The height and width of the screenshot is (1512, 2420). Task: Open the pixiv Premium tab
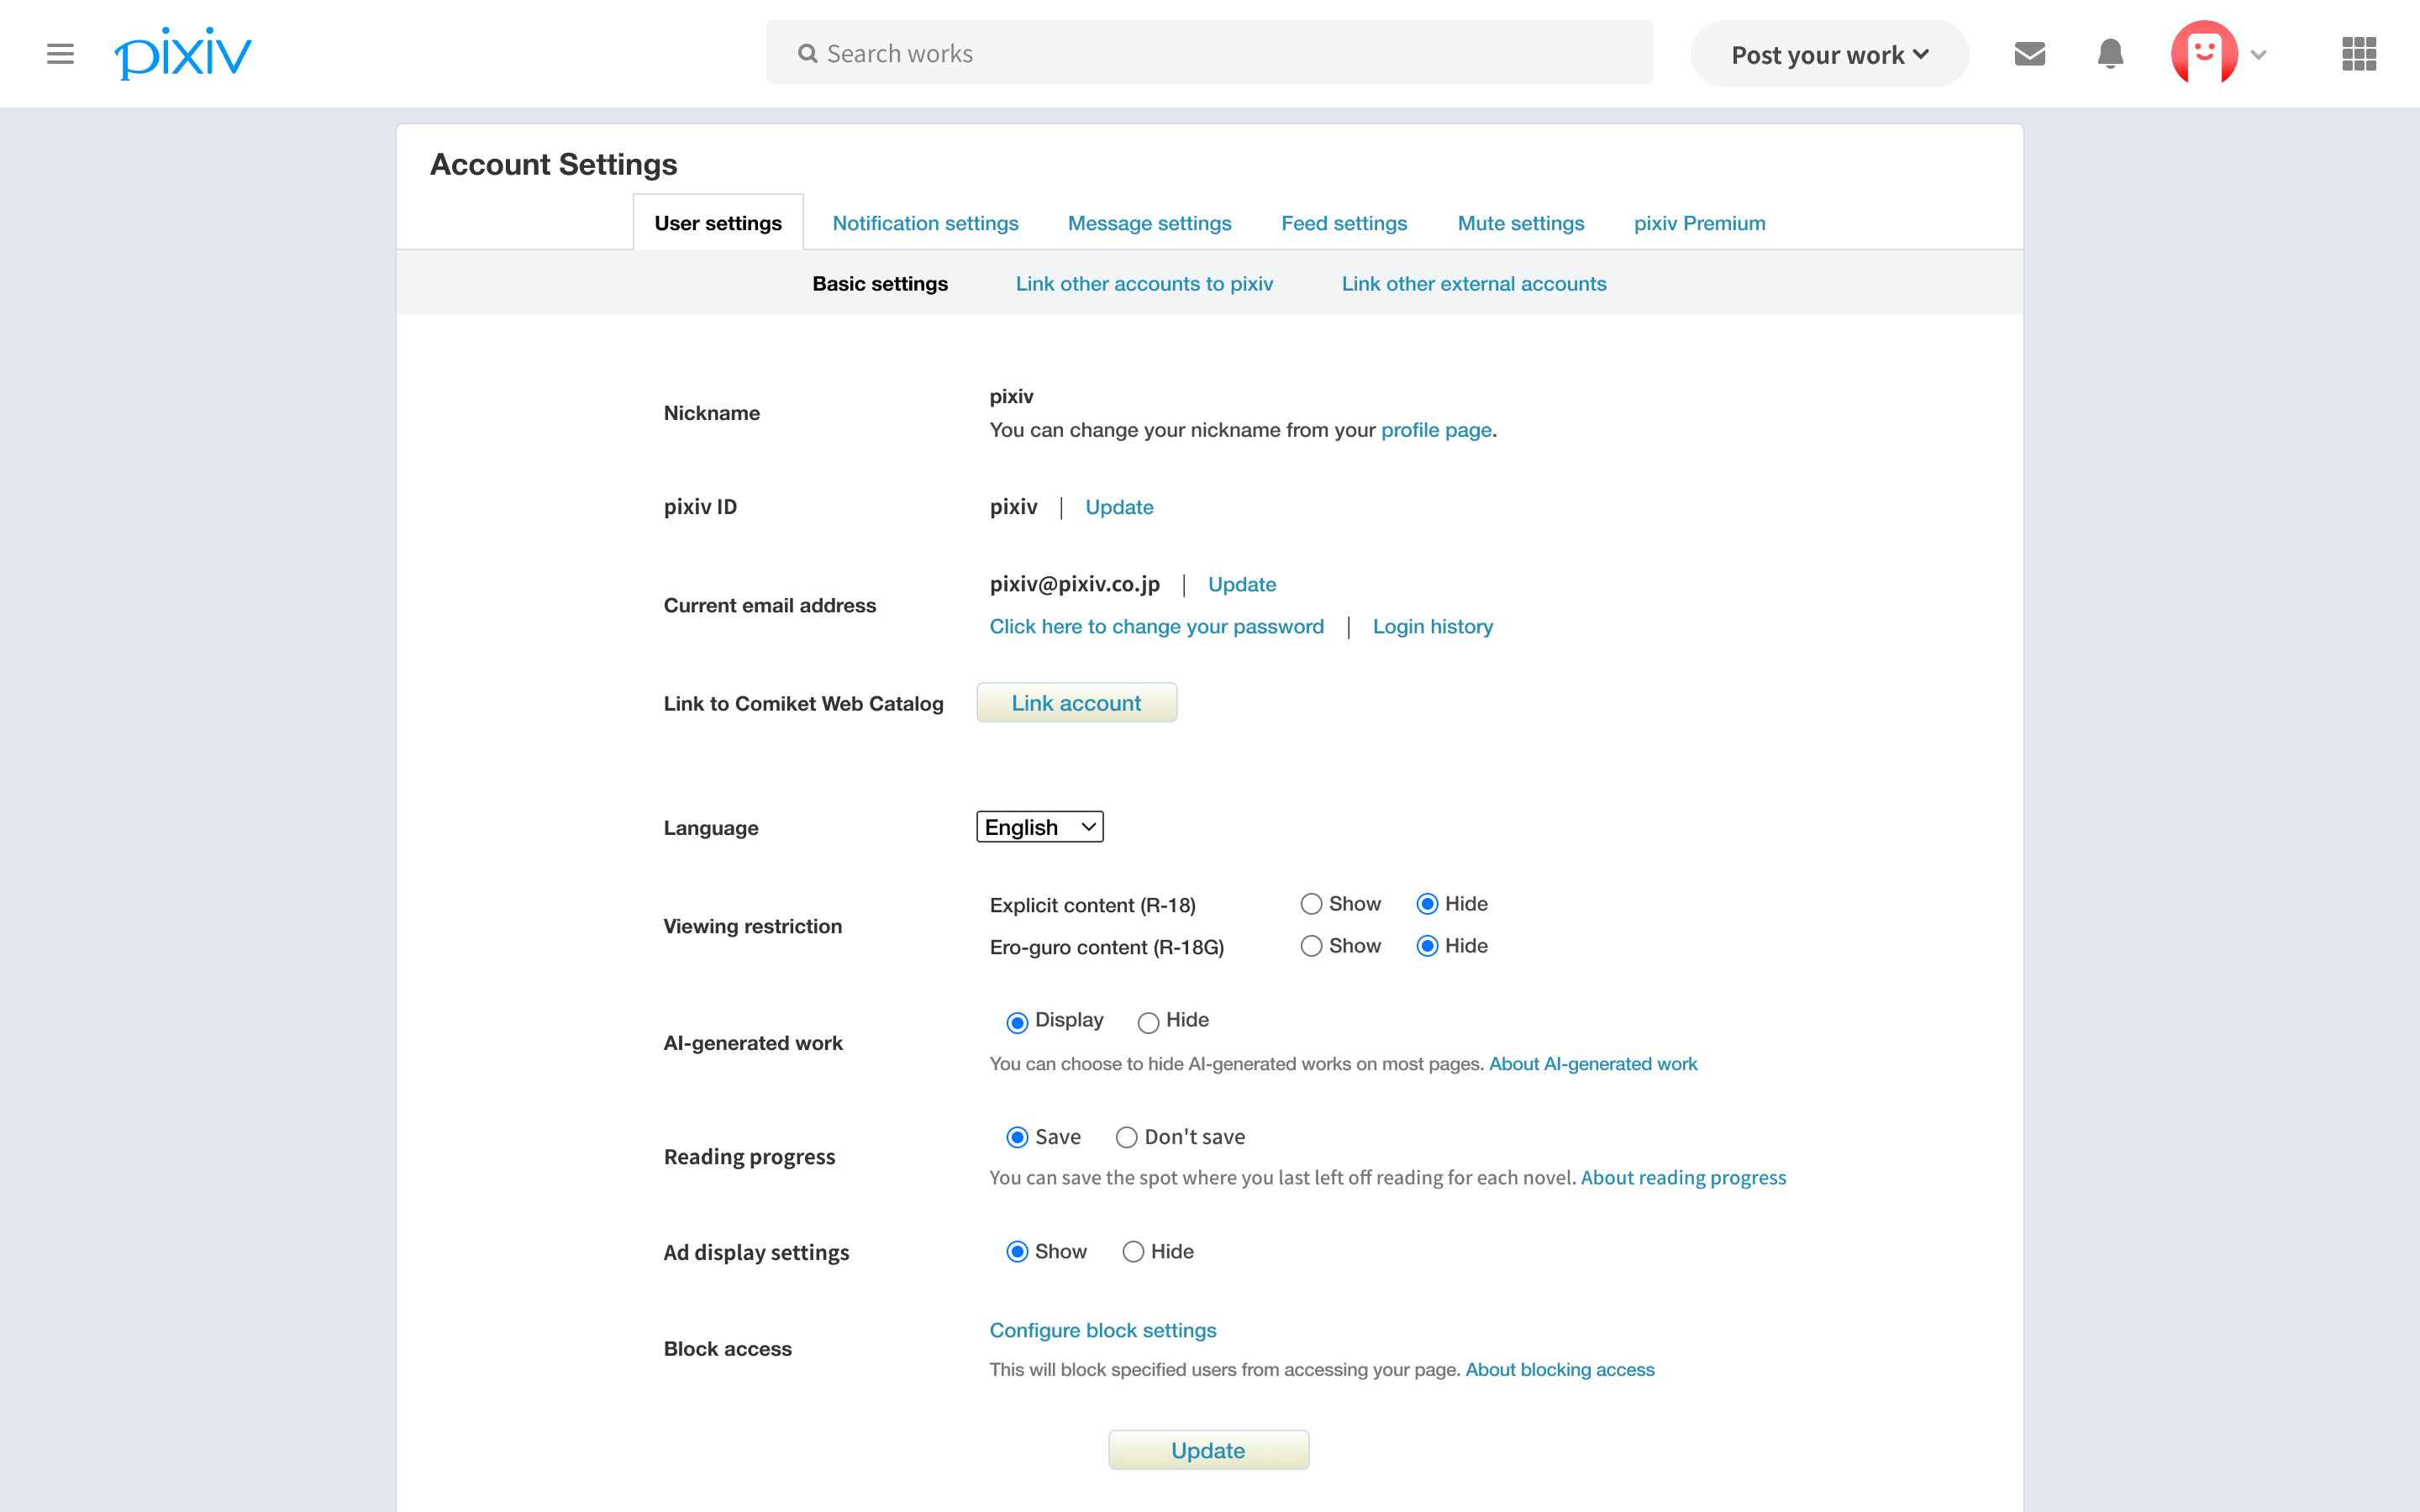tap(1698, 223)
